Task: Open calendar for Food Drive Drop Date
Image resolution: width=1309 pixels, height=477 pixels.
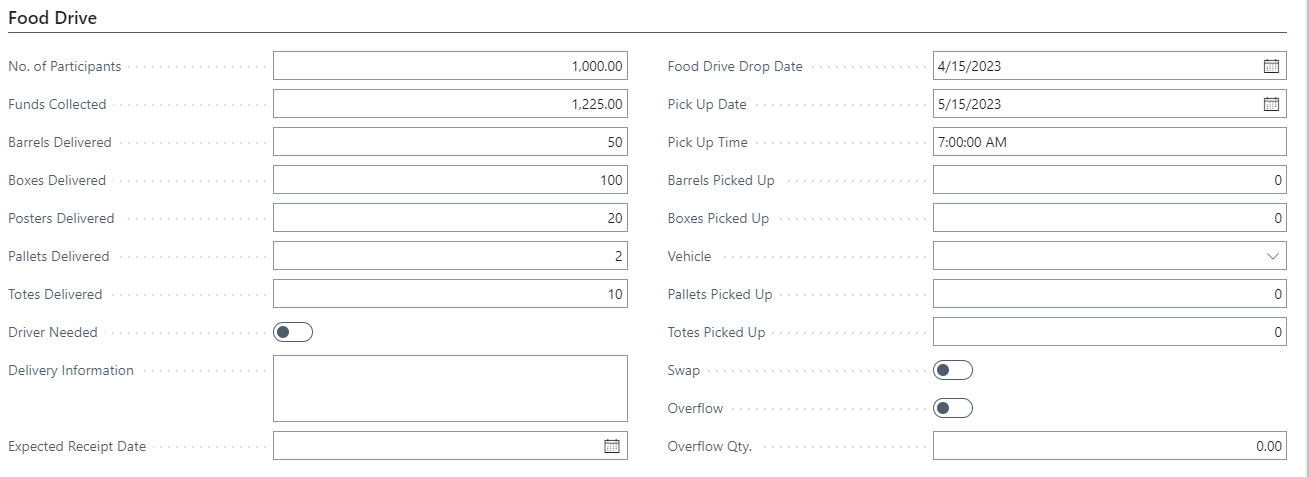Action: pyautogui.click(x=1271, y=66)
